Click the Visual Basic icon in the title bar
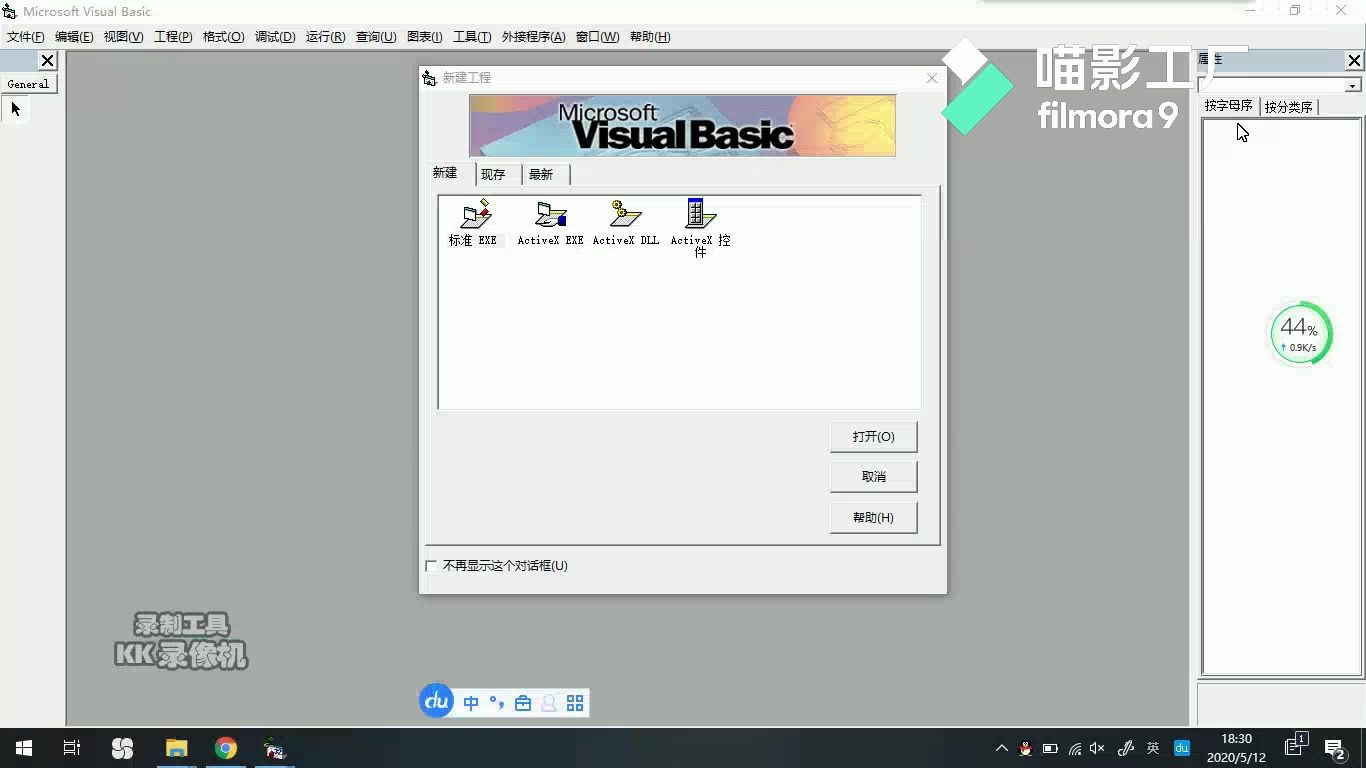 click(10, 11)
